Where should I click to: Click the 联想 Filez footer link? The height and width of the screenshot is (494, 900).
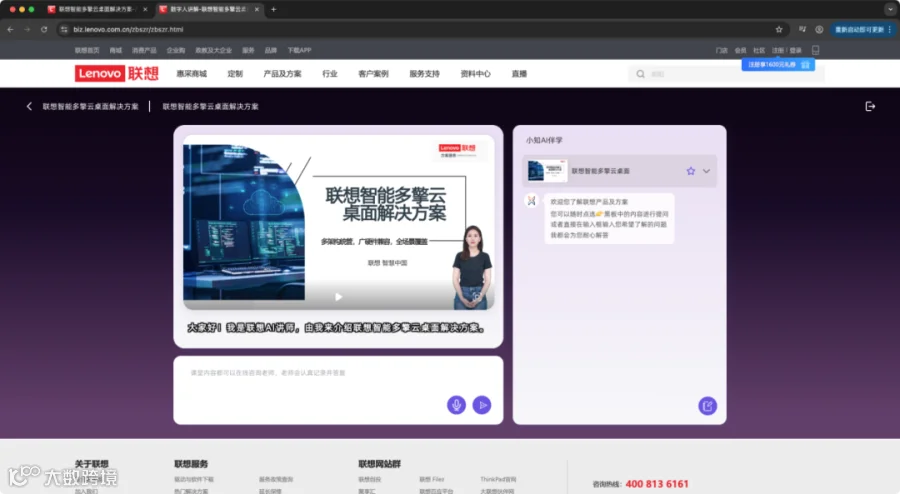click(432, 479)
